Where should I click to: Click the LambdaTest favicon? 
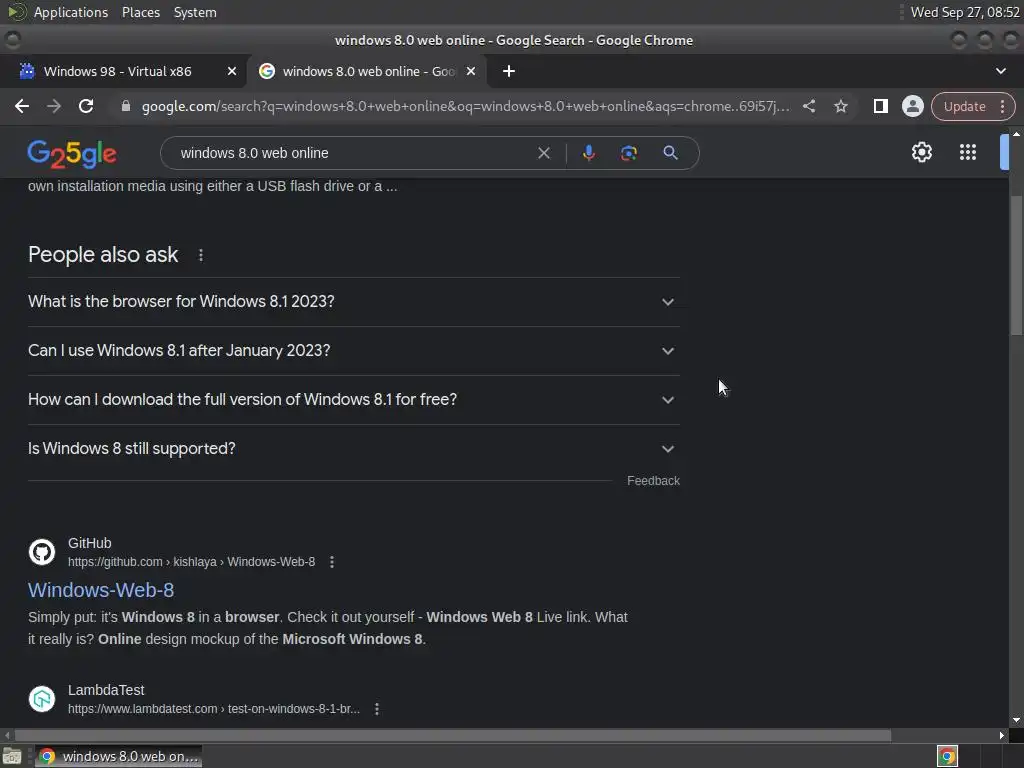click(x=42, y=699)
